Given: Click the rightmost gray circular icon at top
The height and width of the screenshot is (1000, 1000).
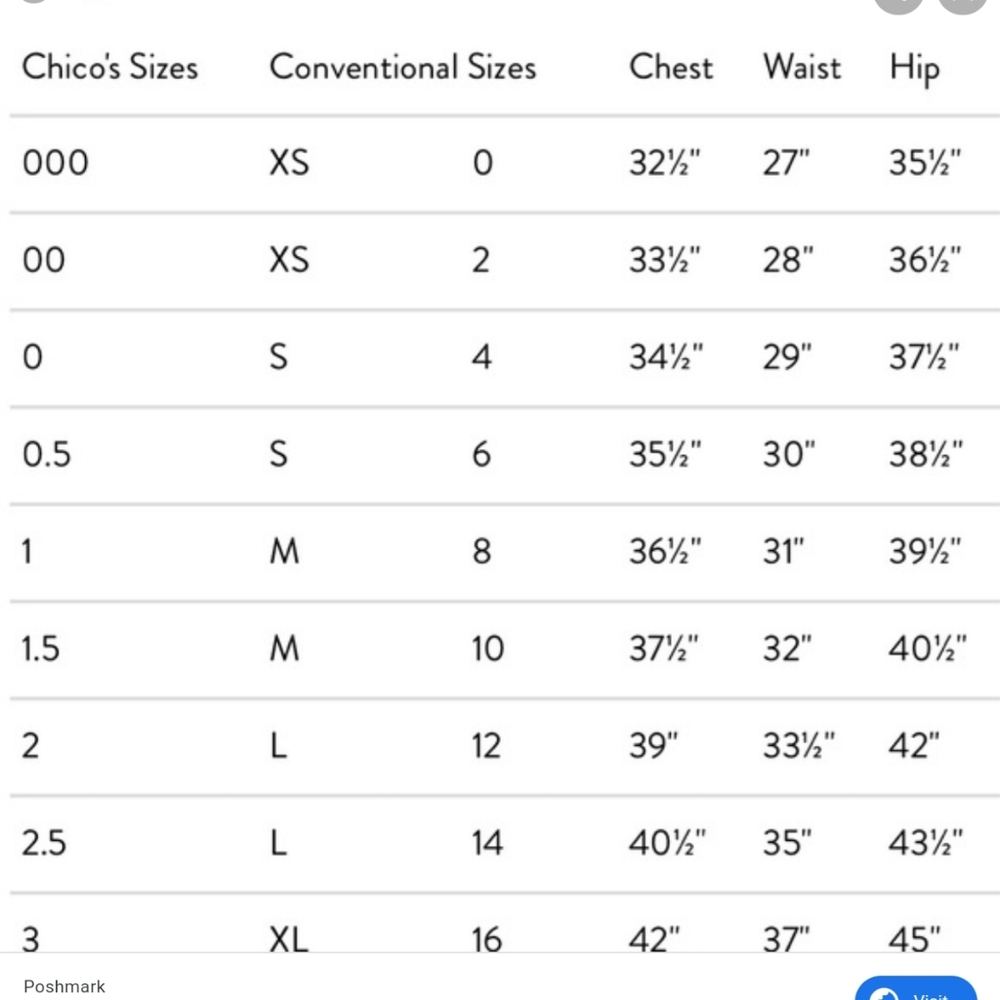Looking at the screenshot, I should (x=963, y=5).
